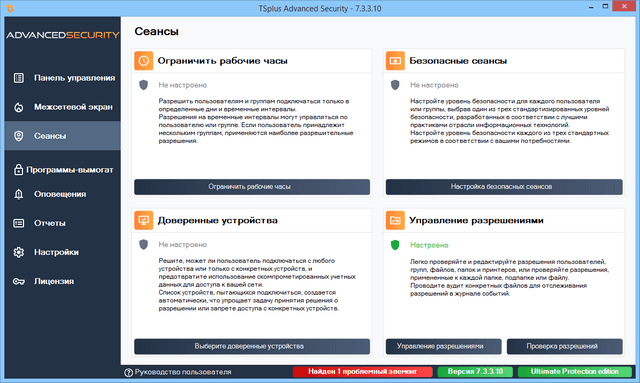Click the Проверка разрешений button
This screenshot has height=383, width=640.
(564, 346)
